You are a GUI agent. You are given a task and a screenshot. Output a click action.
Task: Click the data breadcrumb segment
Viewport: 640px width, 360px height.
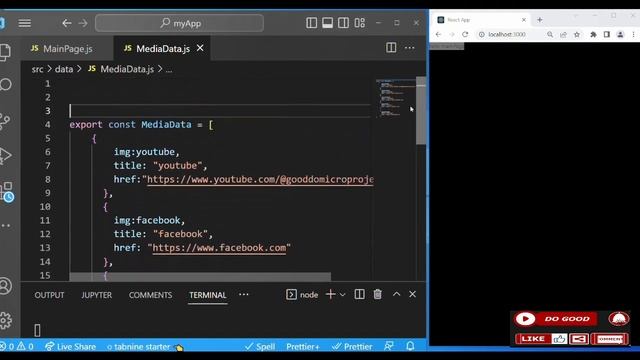click(x=64, y=69)
